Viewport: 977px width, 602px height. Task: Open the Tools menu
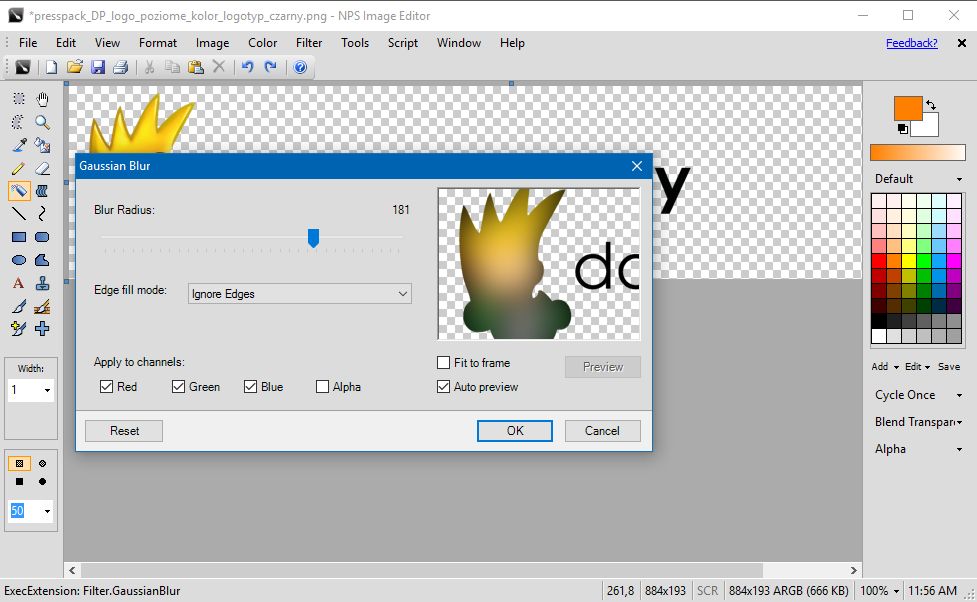(x=355, y=42)
